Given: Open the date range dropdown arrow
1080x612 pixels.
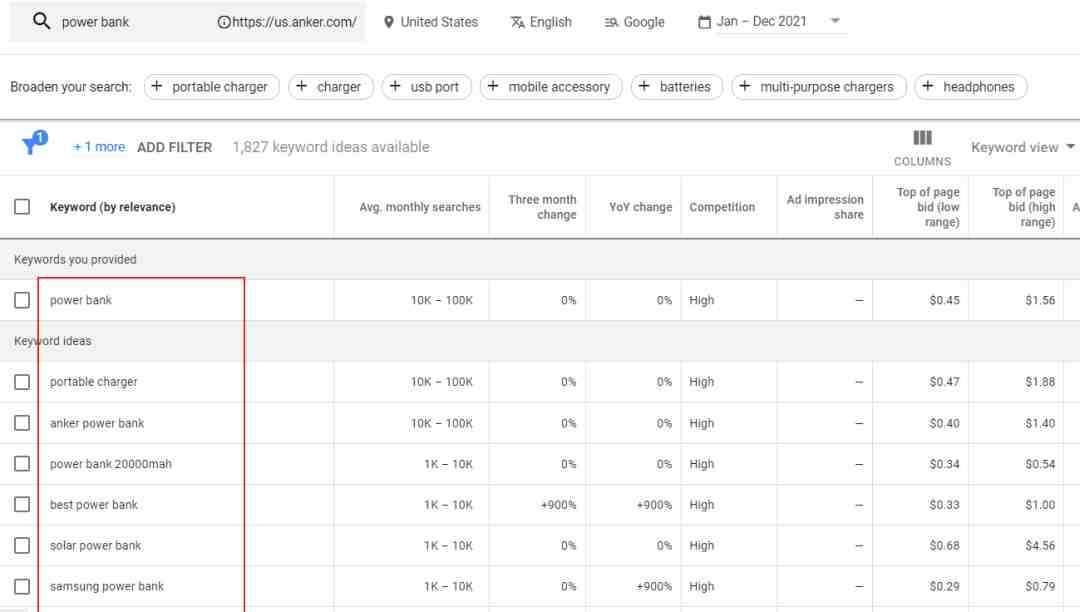Looking at the screenshot, I should tap(835, 21).
